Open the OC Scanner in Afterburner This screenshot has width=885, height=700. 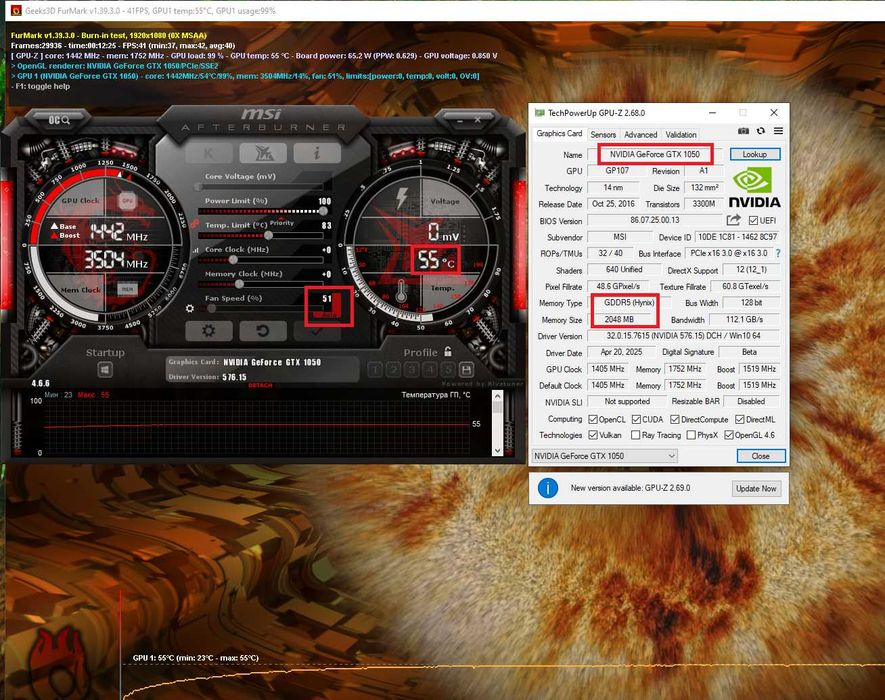click(x=59, y=120)
